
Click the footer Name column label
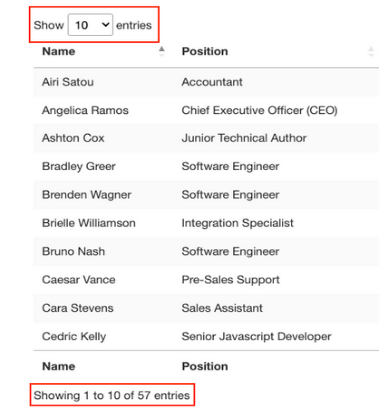59,366
